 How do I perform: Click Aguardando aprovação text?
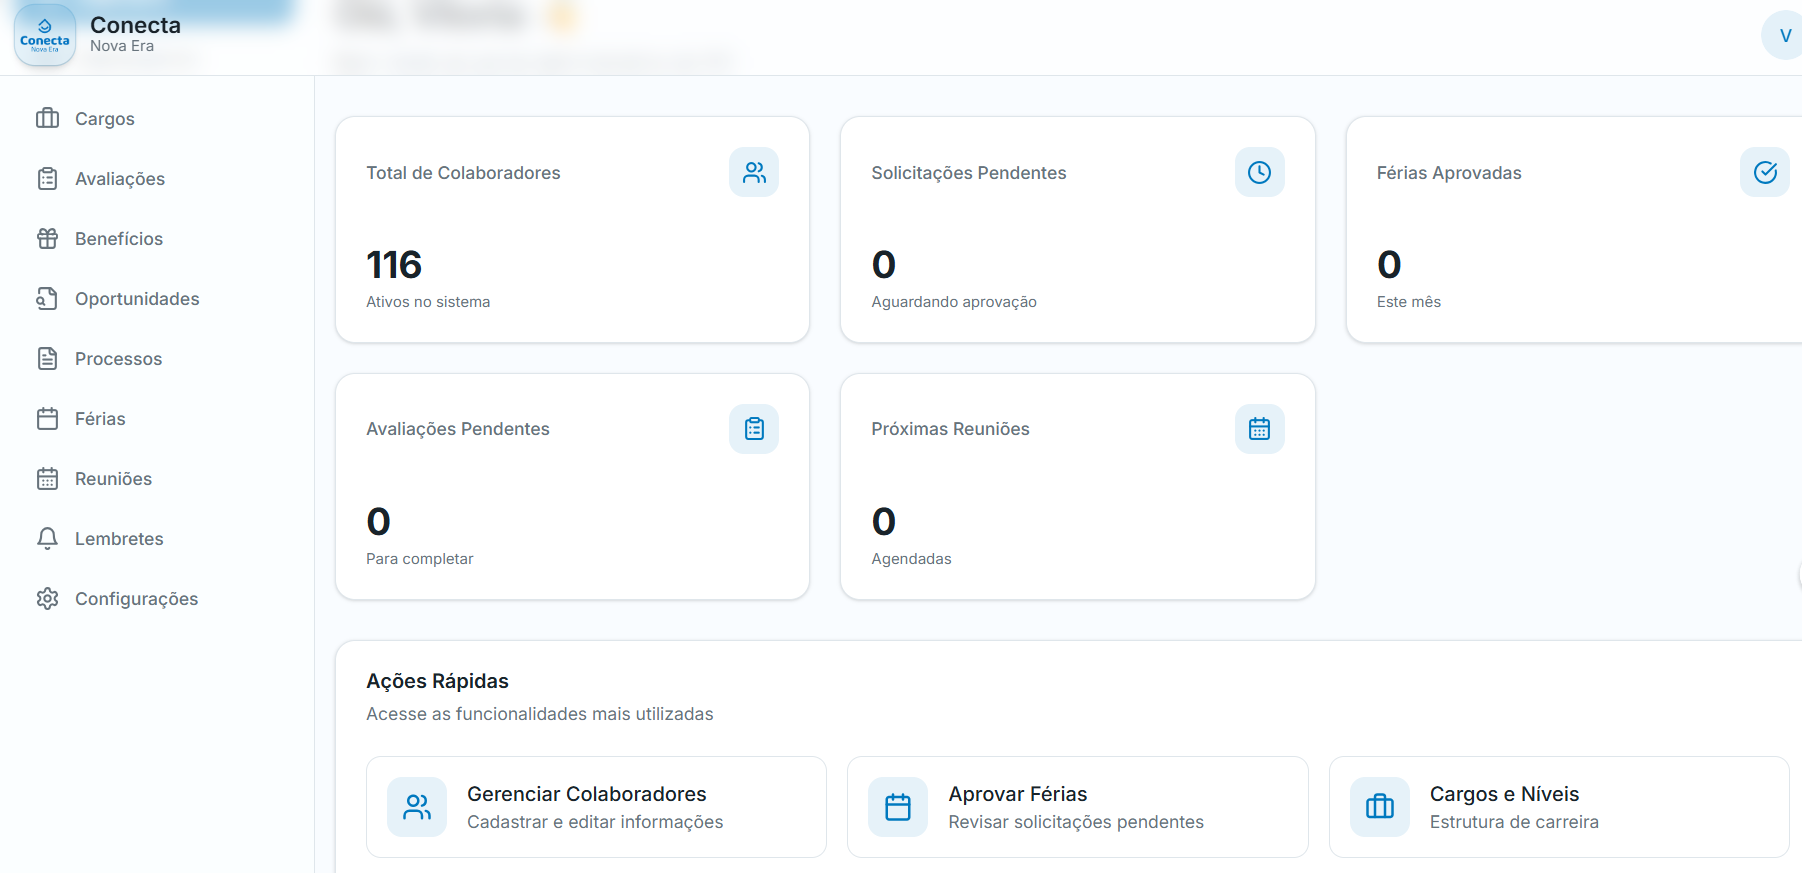point(954,302)
